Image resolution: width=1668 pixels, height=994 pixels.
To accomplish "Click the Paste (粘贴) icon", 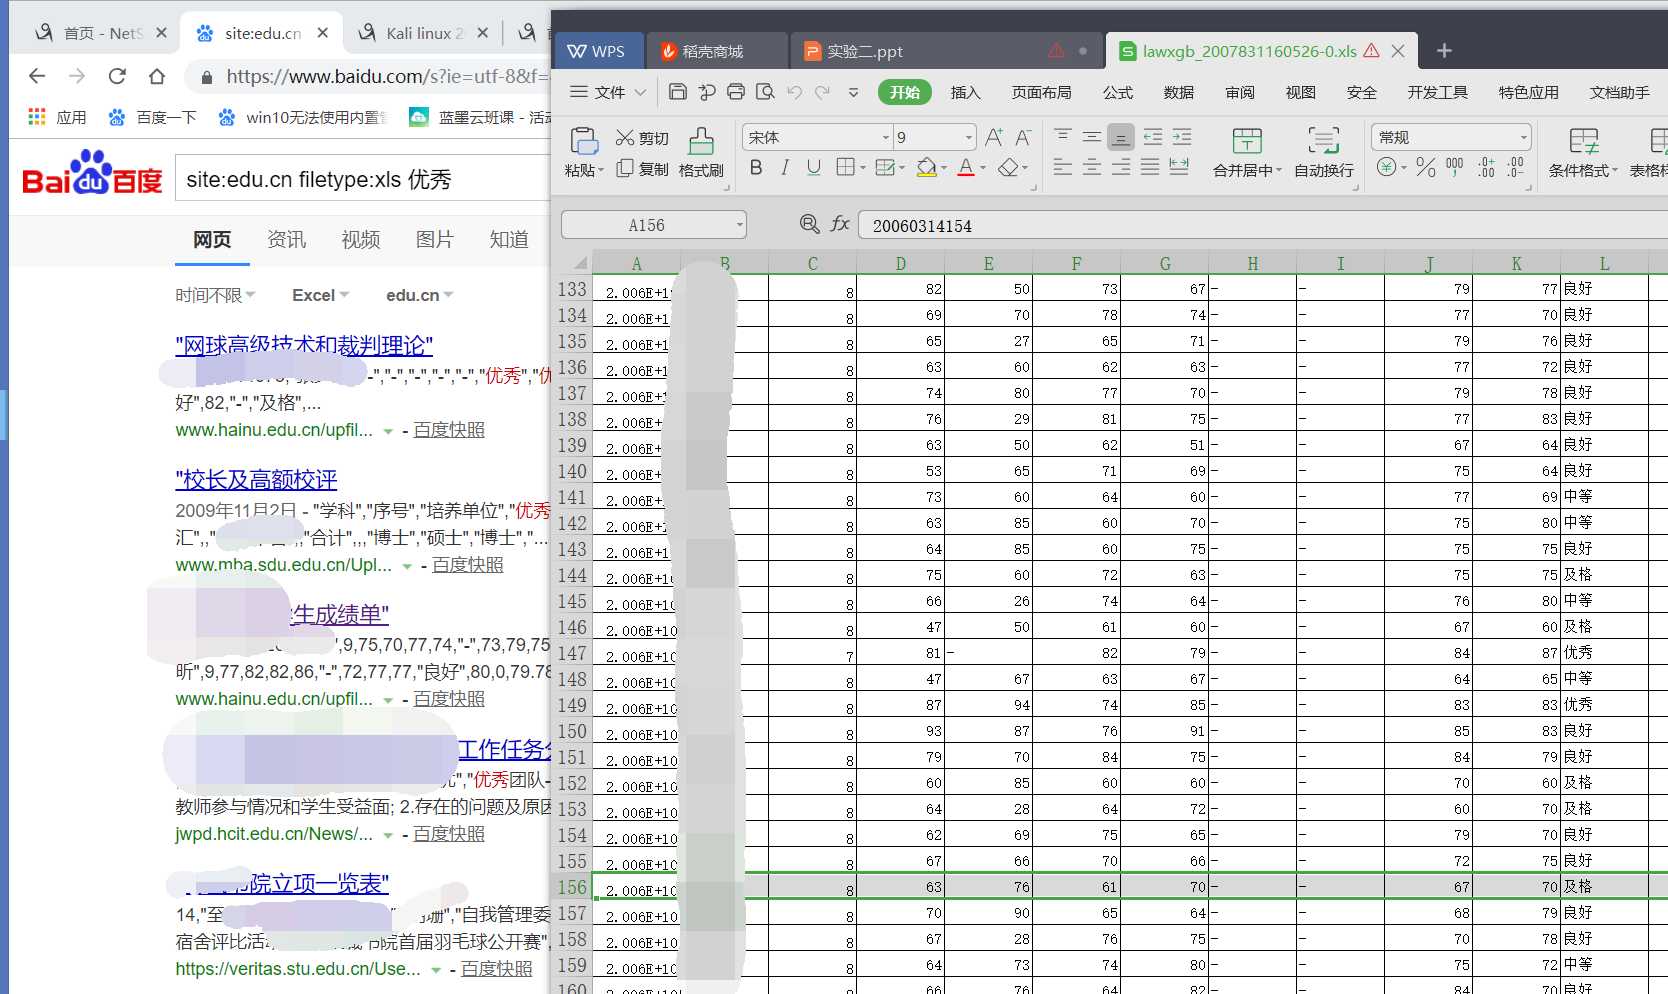I will point(584,141).
